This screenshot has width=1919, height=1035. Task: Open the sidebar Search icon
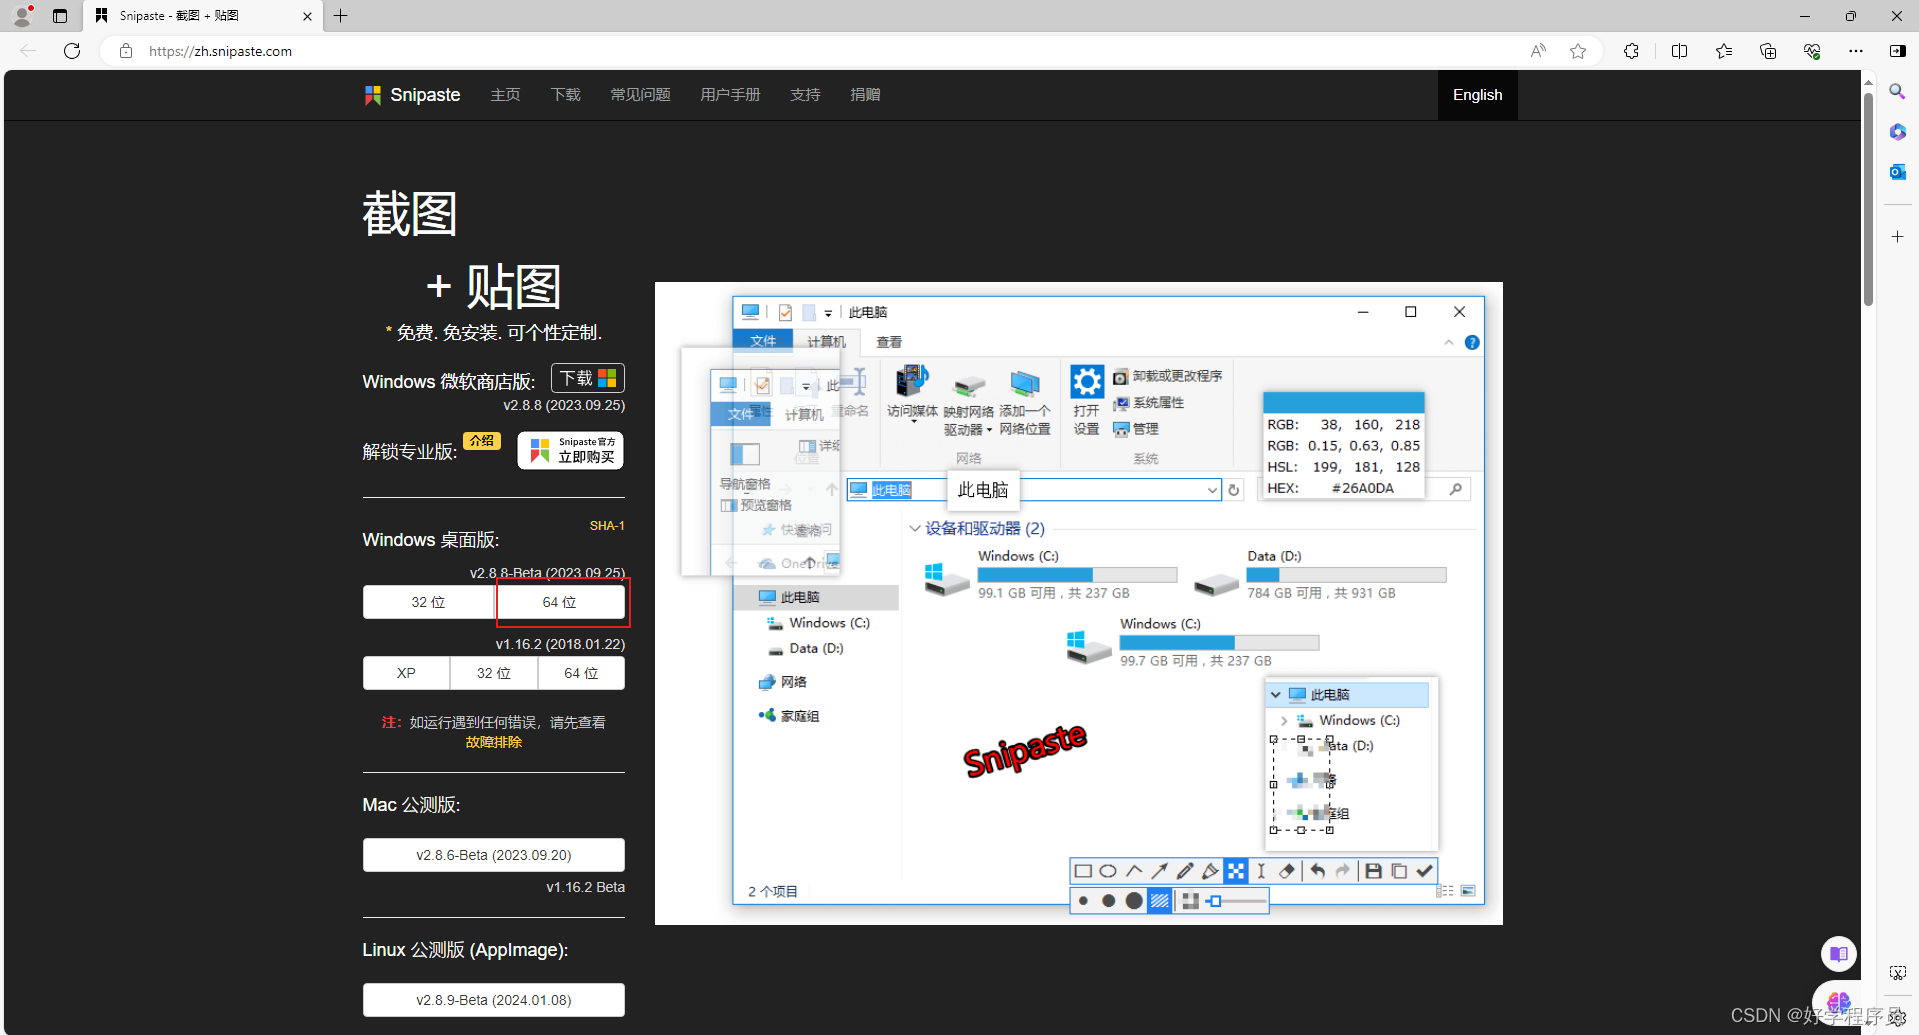point(1897,92)
